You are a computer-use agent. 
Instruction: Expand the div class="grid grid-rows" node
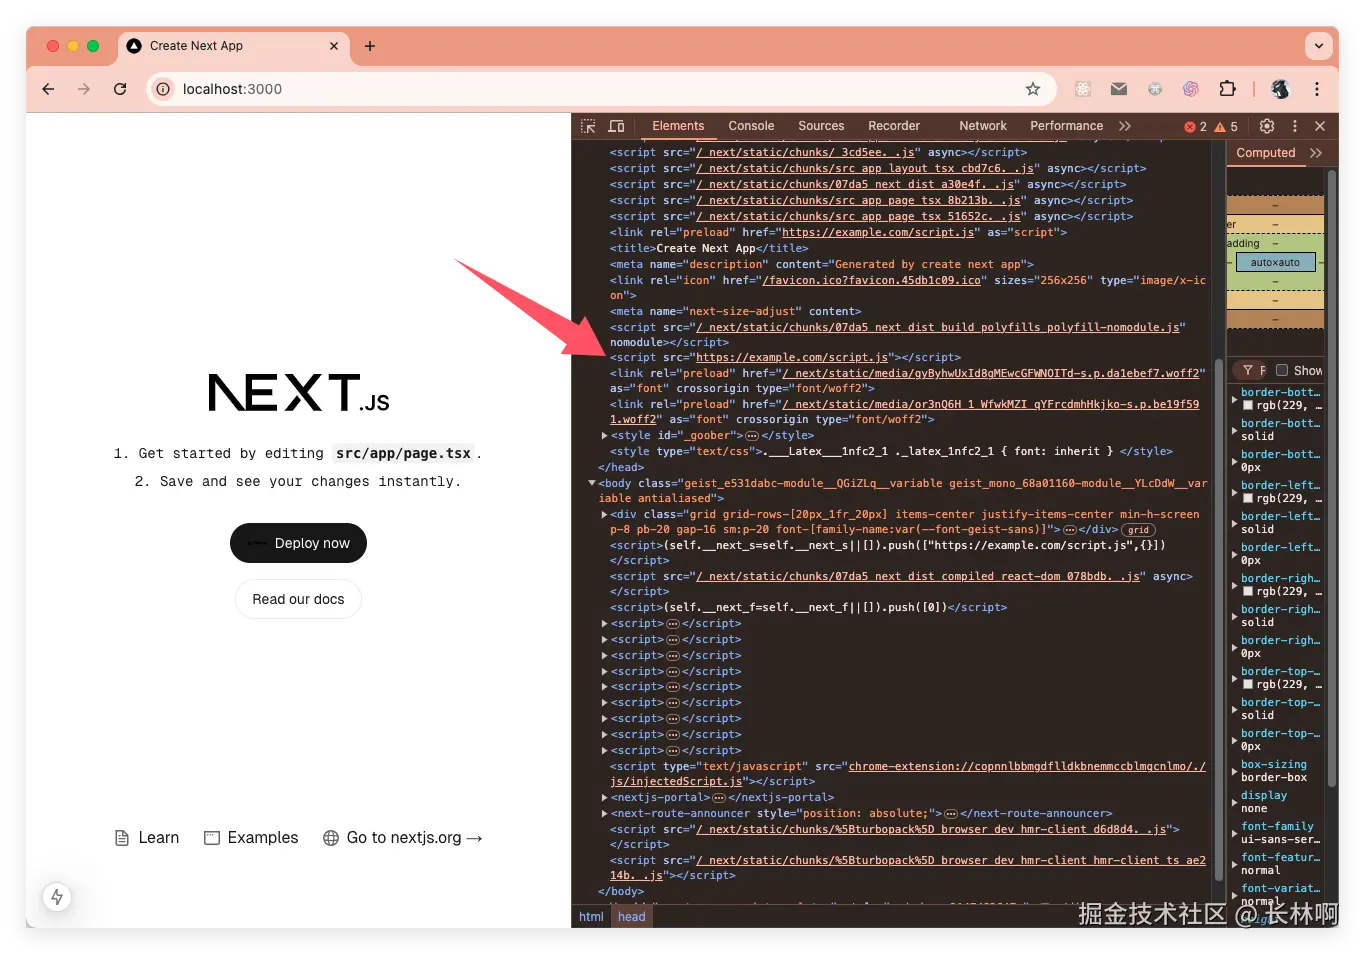[605, 515]
